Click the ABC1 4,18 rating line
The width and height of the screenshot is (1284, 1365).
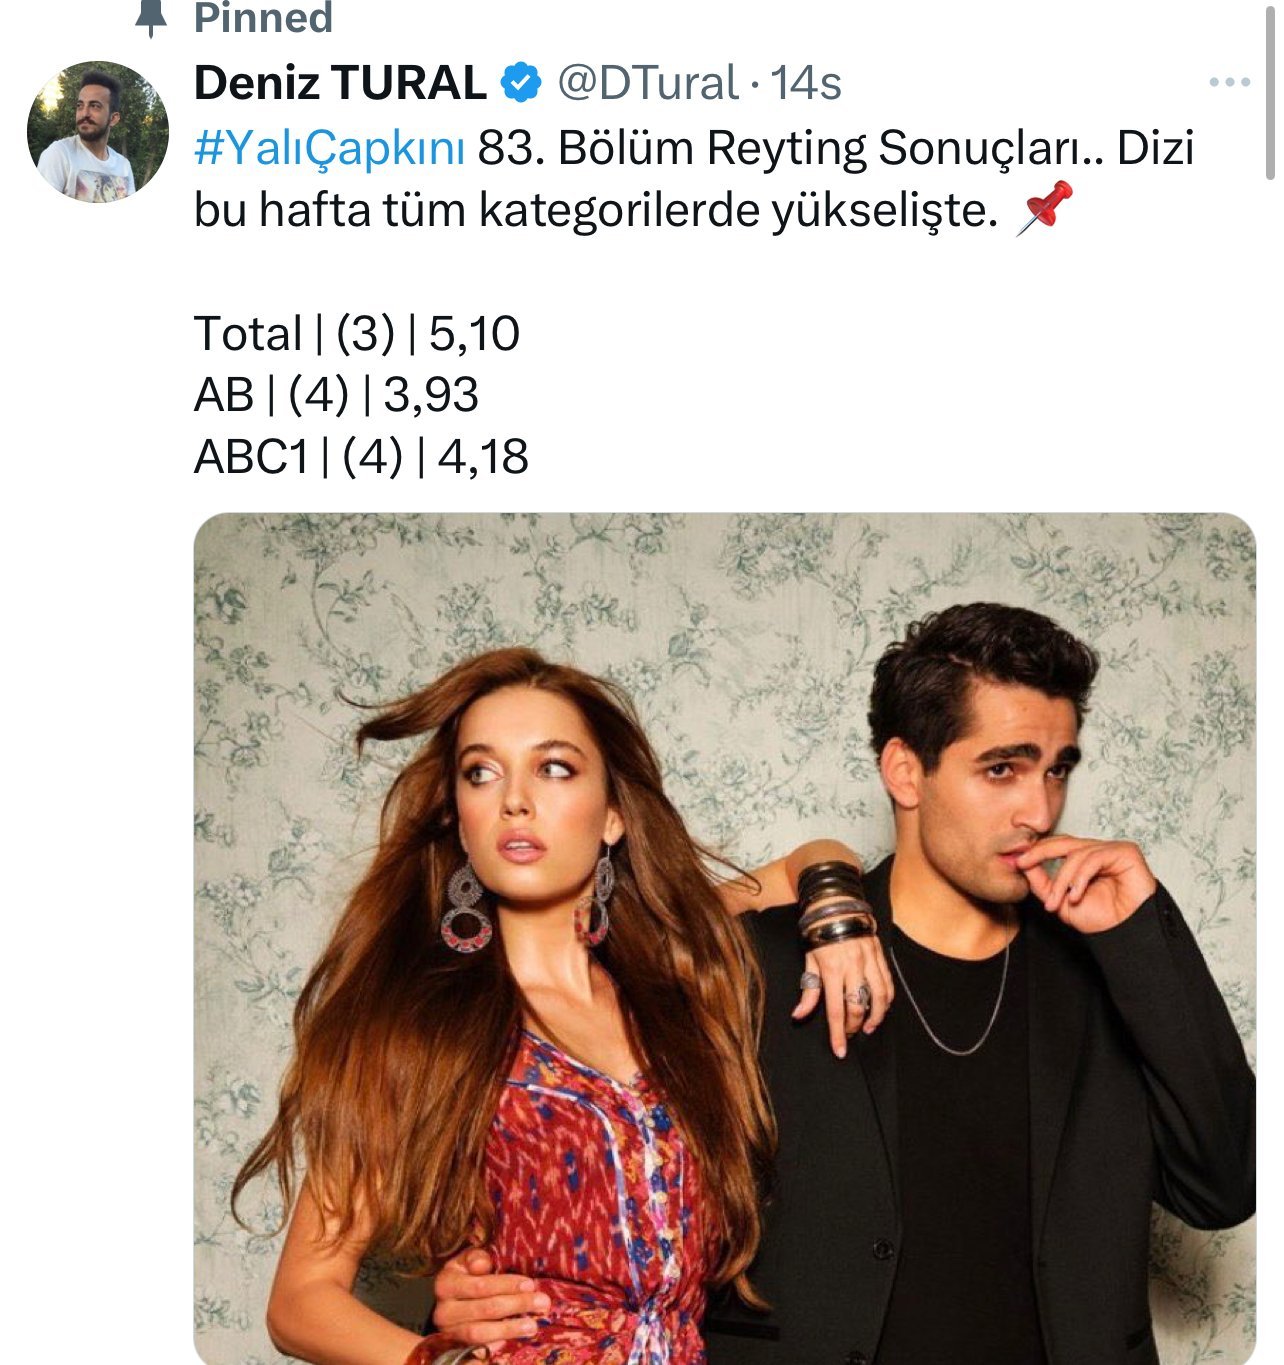point(361,457)
